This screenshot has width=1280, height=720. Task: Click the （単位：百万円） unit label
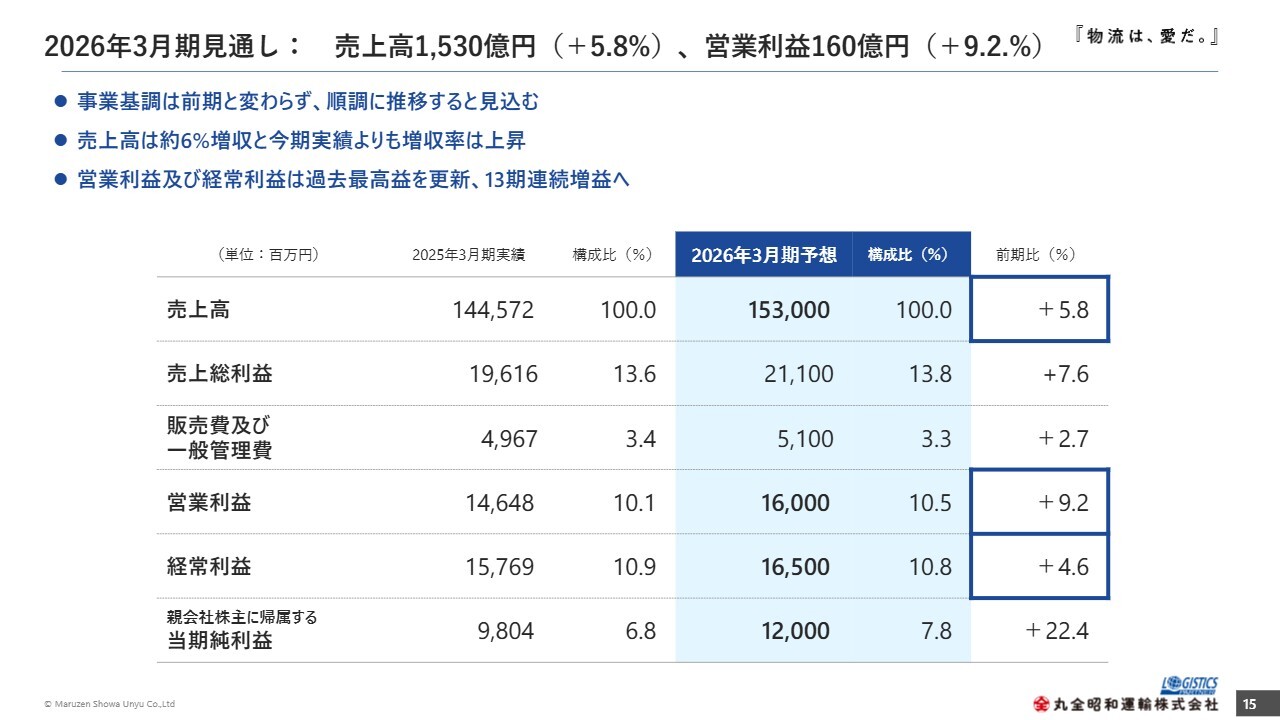pos(268,255)
